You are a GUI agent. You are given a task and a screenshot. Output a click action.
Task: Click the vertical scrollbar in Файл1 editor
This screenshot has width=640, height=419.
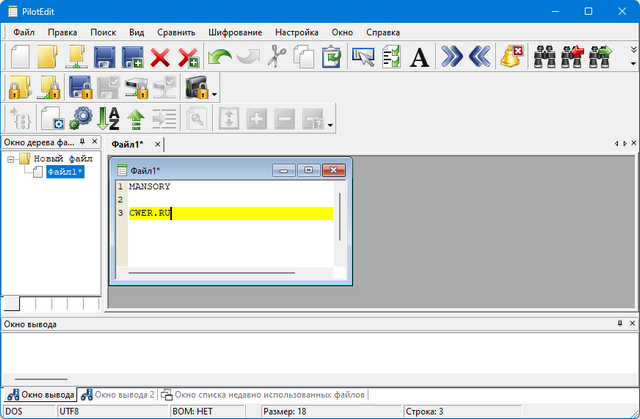[x=340, y=217]
